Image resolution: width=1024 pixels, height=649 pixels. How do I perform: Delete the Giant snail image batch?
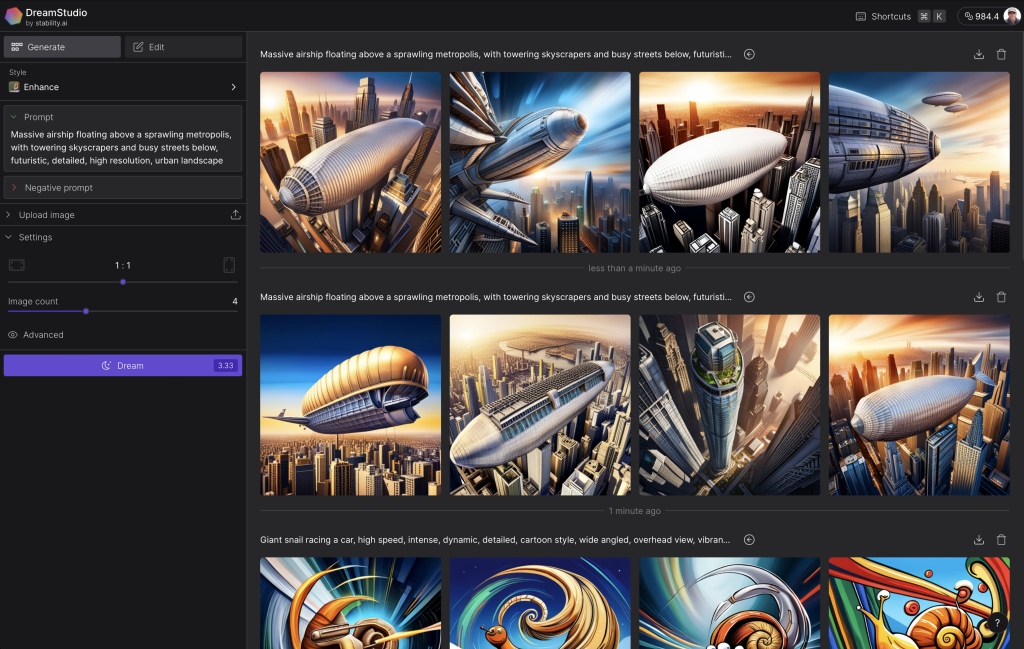[1001, 540]
